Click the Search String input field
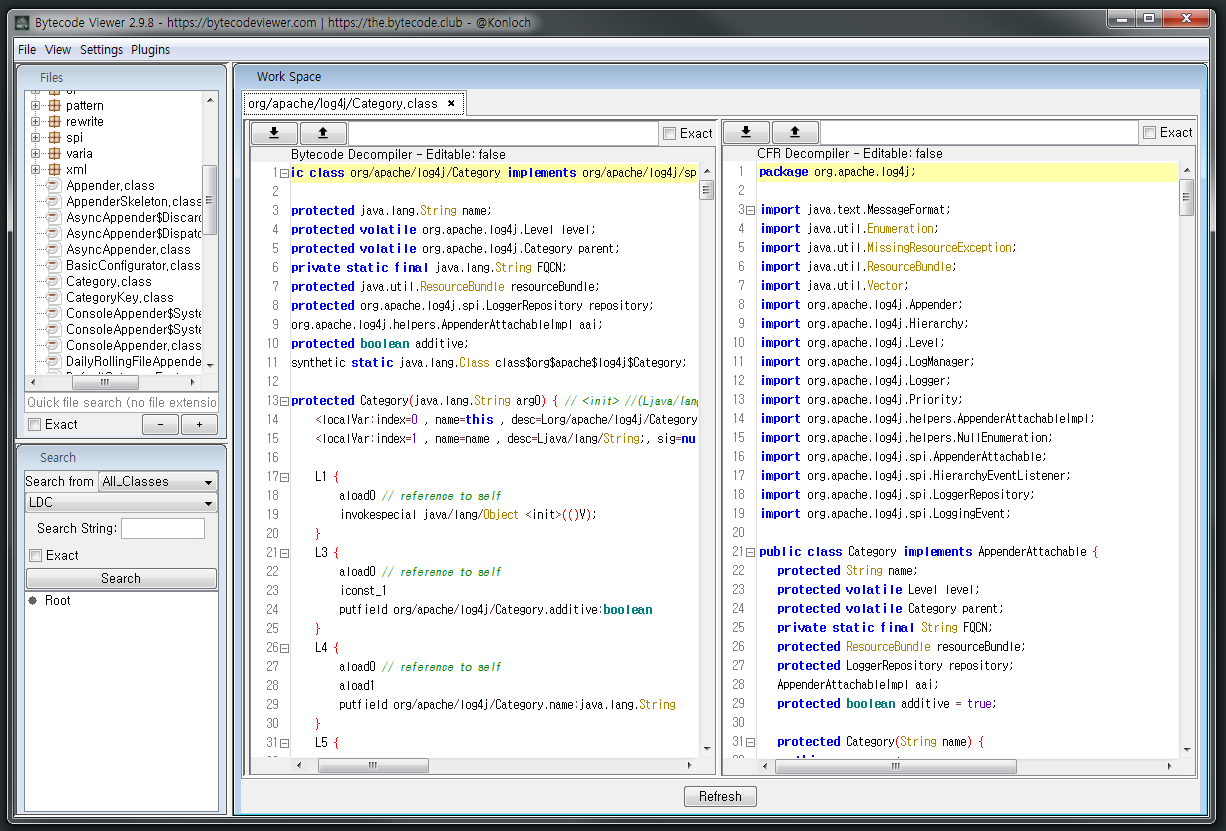This screenshot has height=831, width=1226. coord(163,529)
